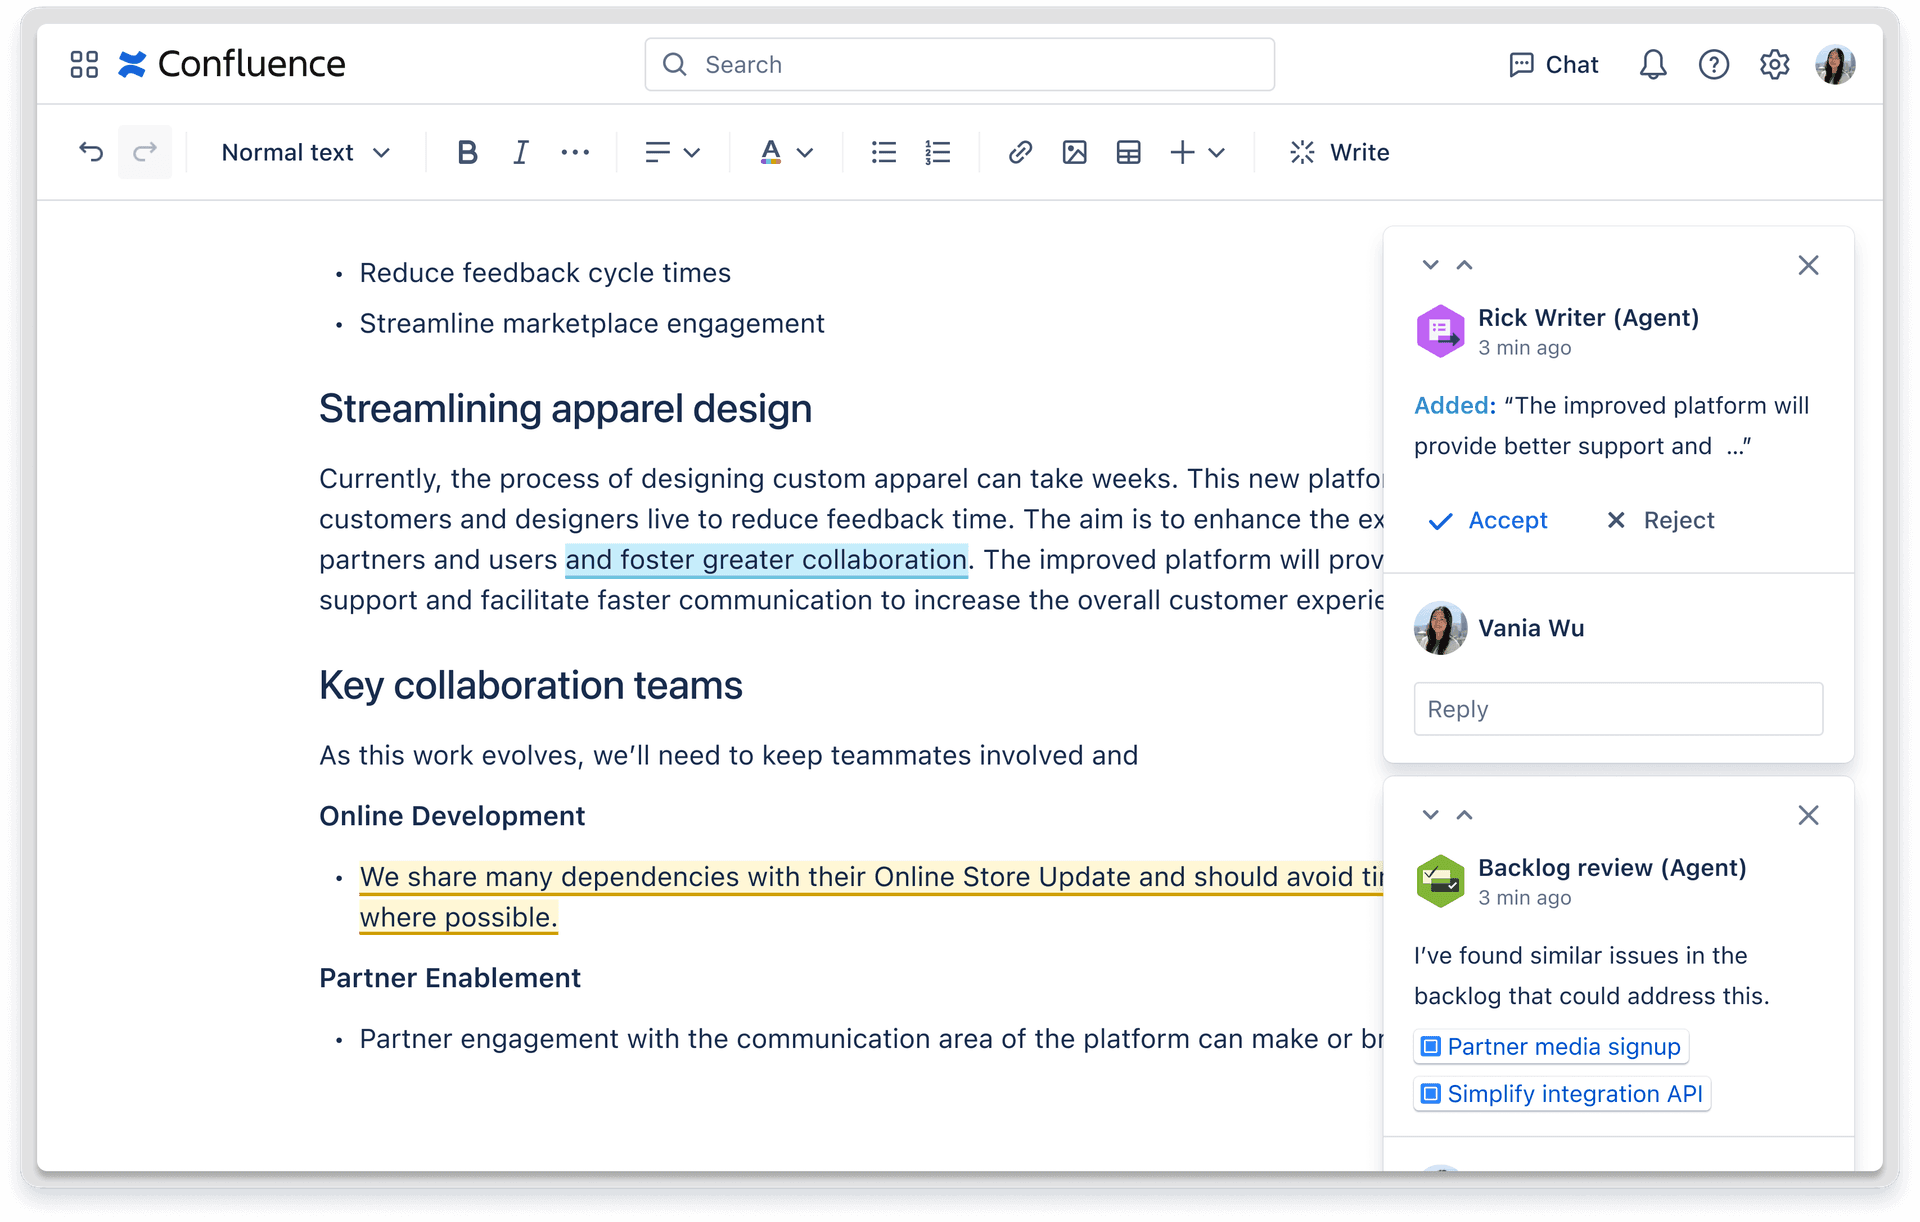1920x1222 pixels.
Task: Expand the text alignment dropdown
Action: 672,152
